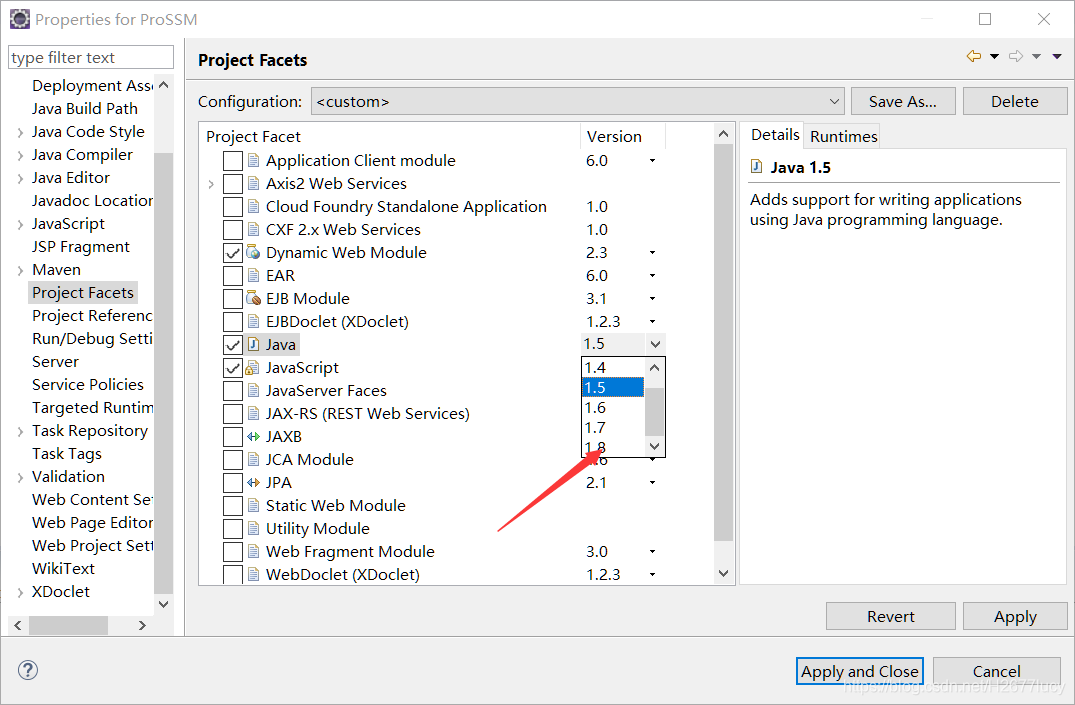
Task: Click the Application Client module document icon
Action: point(254,160)
